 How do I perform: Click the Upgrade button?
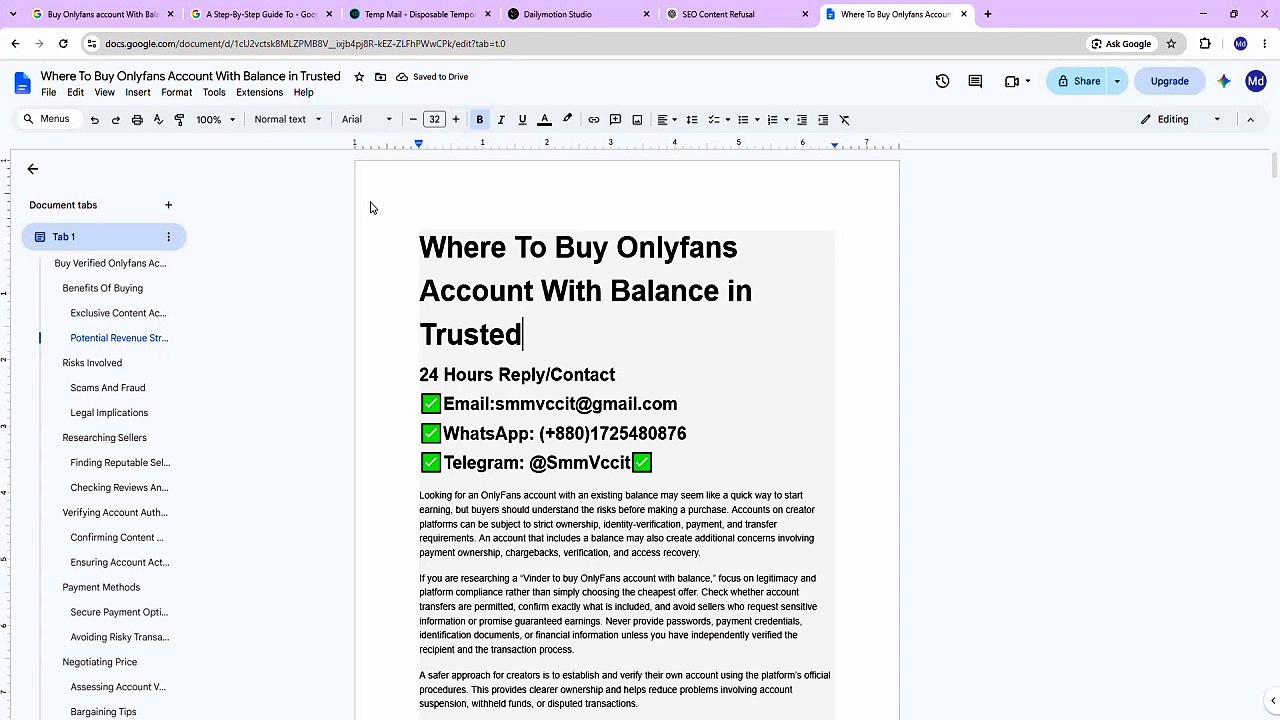pos(1169,81)
